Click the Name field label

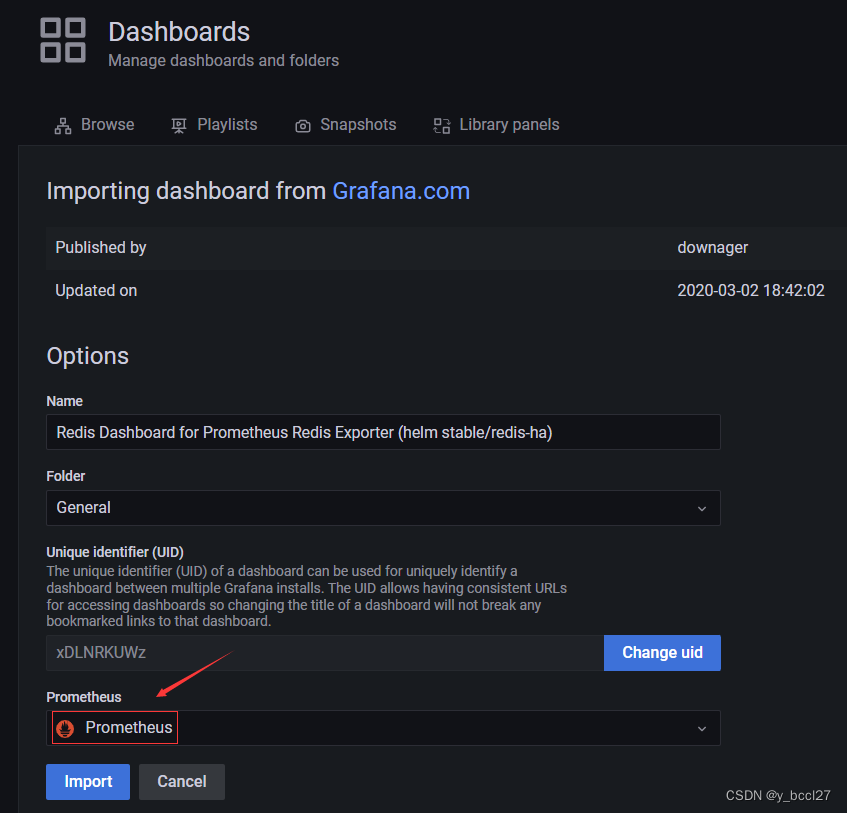64,401
